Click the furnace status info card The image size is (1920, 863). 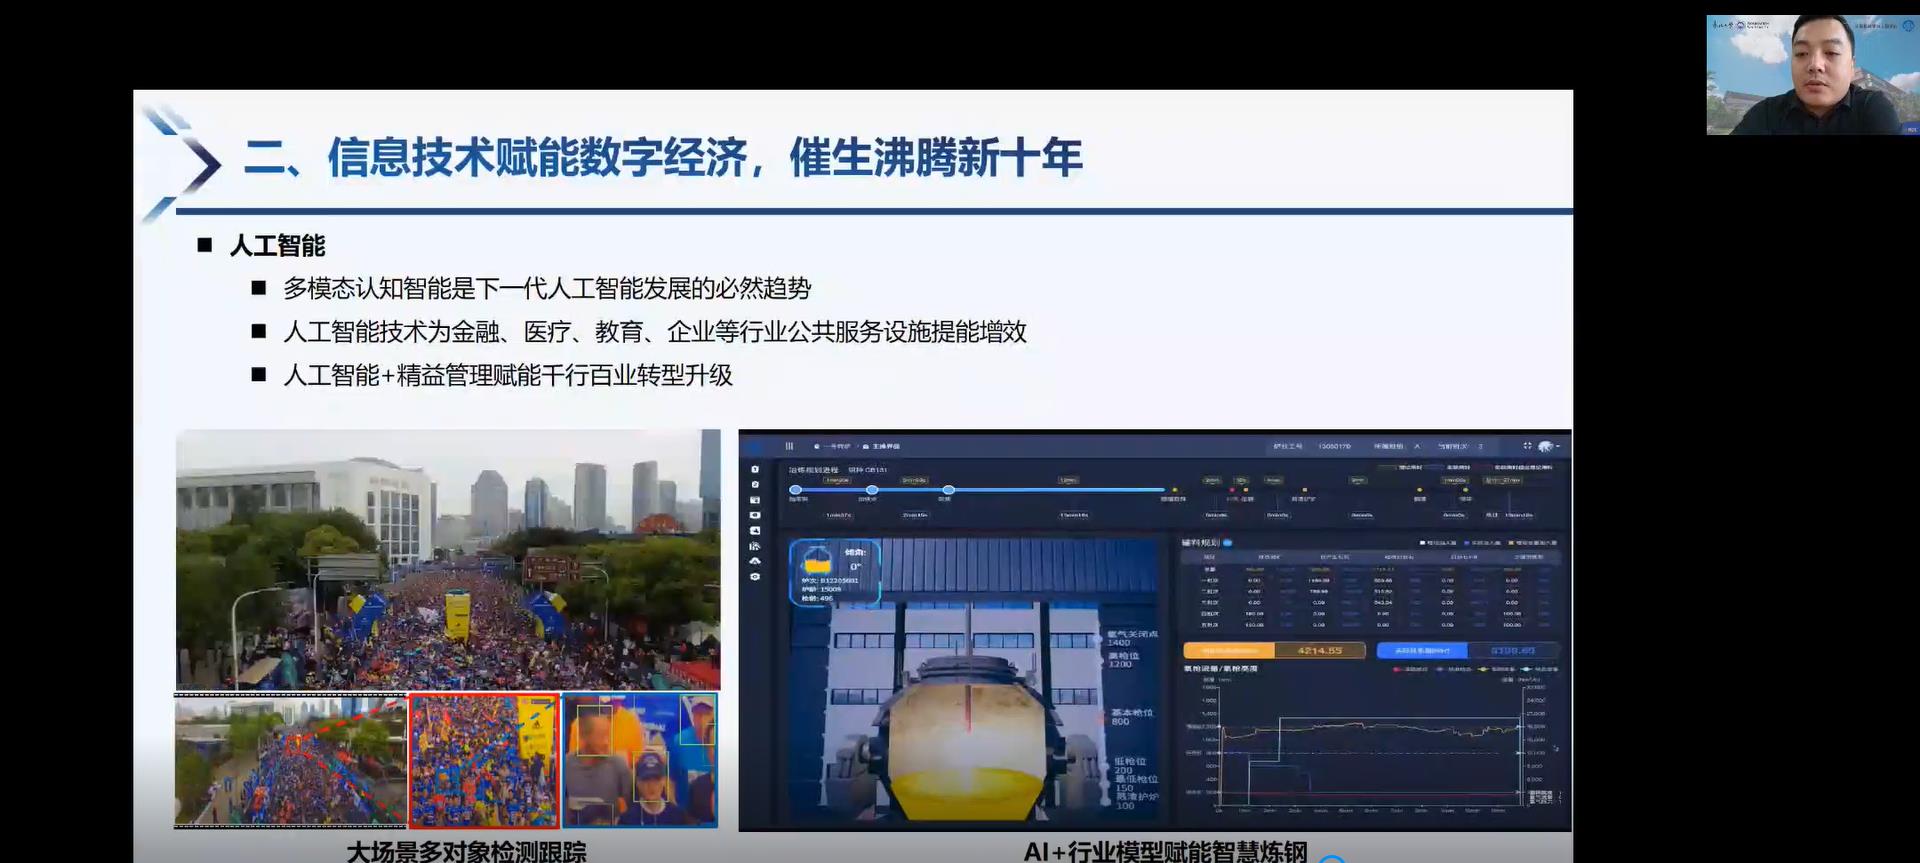point(834,573)
